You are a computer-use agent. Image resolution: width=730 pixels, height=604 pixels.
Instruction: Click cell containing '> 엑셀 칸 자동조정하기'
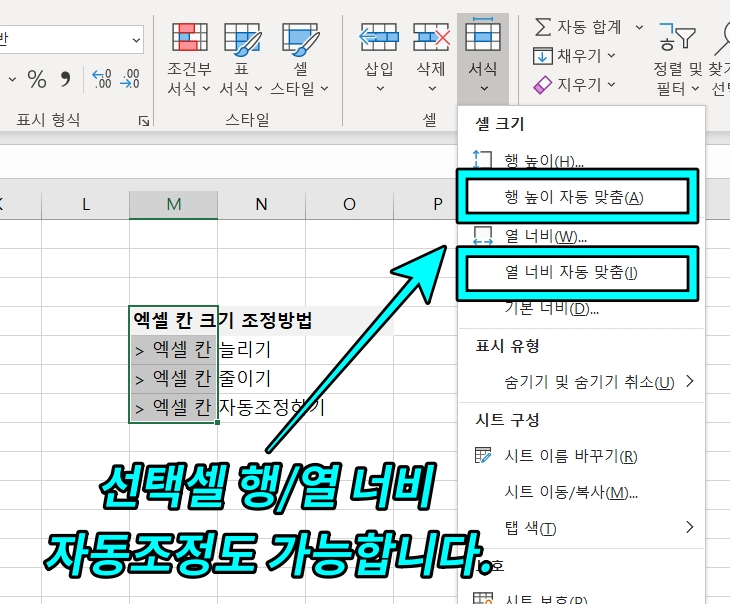pyautogui.click(x=174, y=407)
